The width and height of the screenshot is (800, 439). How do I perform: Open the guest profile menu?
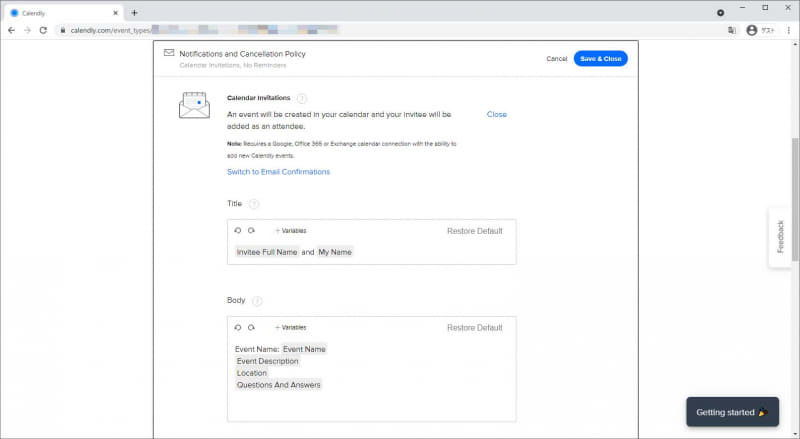(760, 30)
